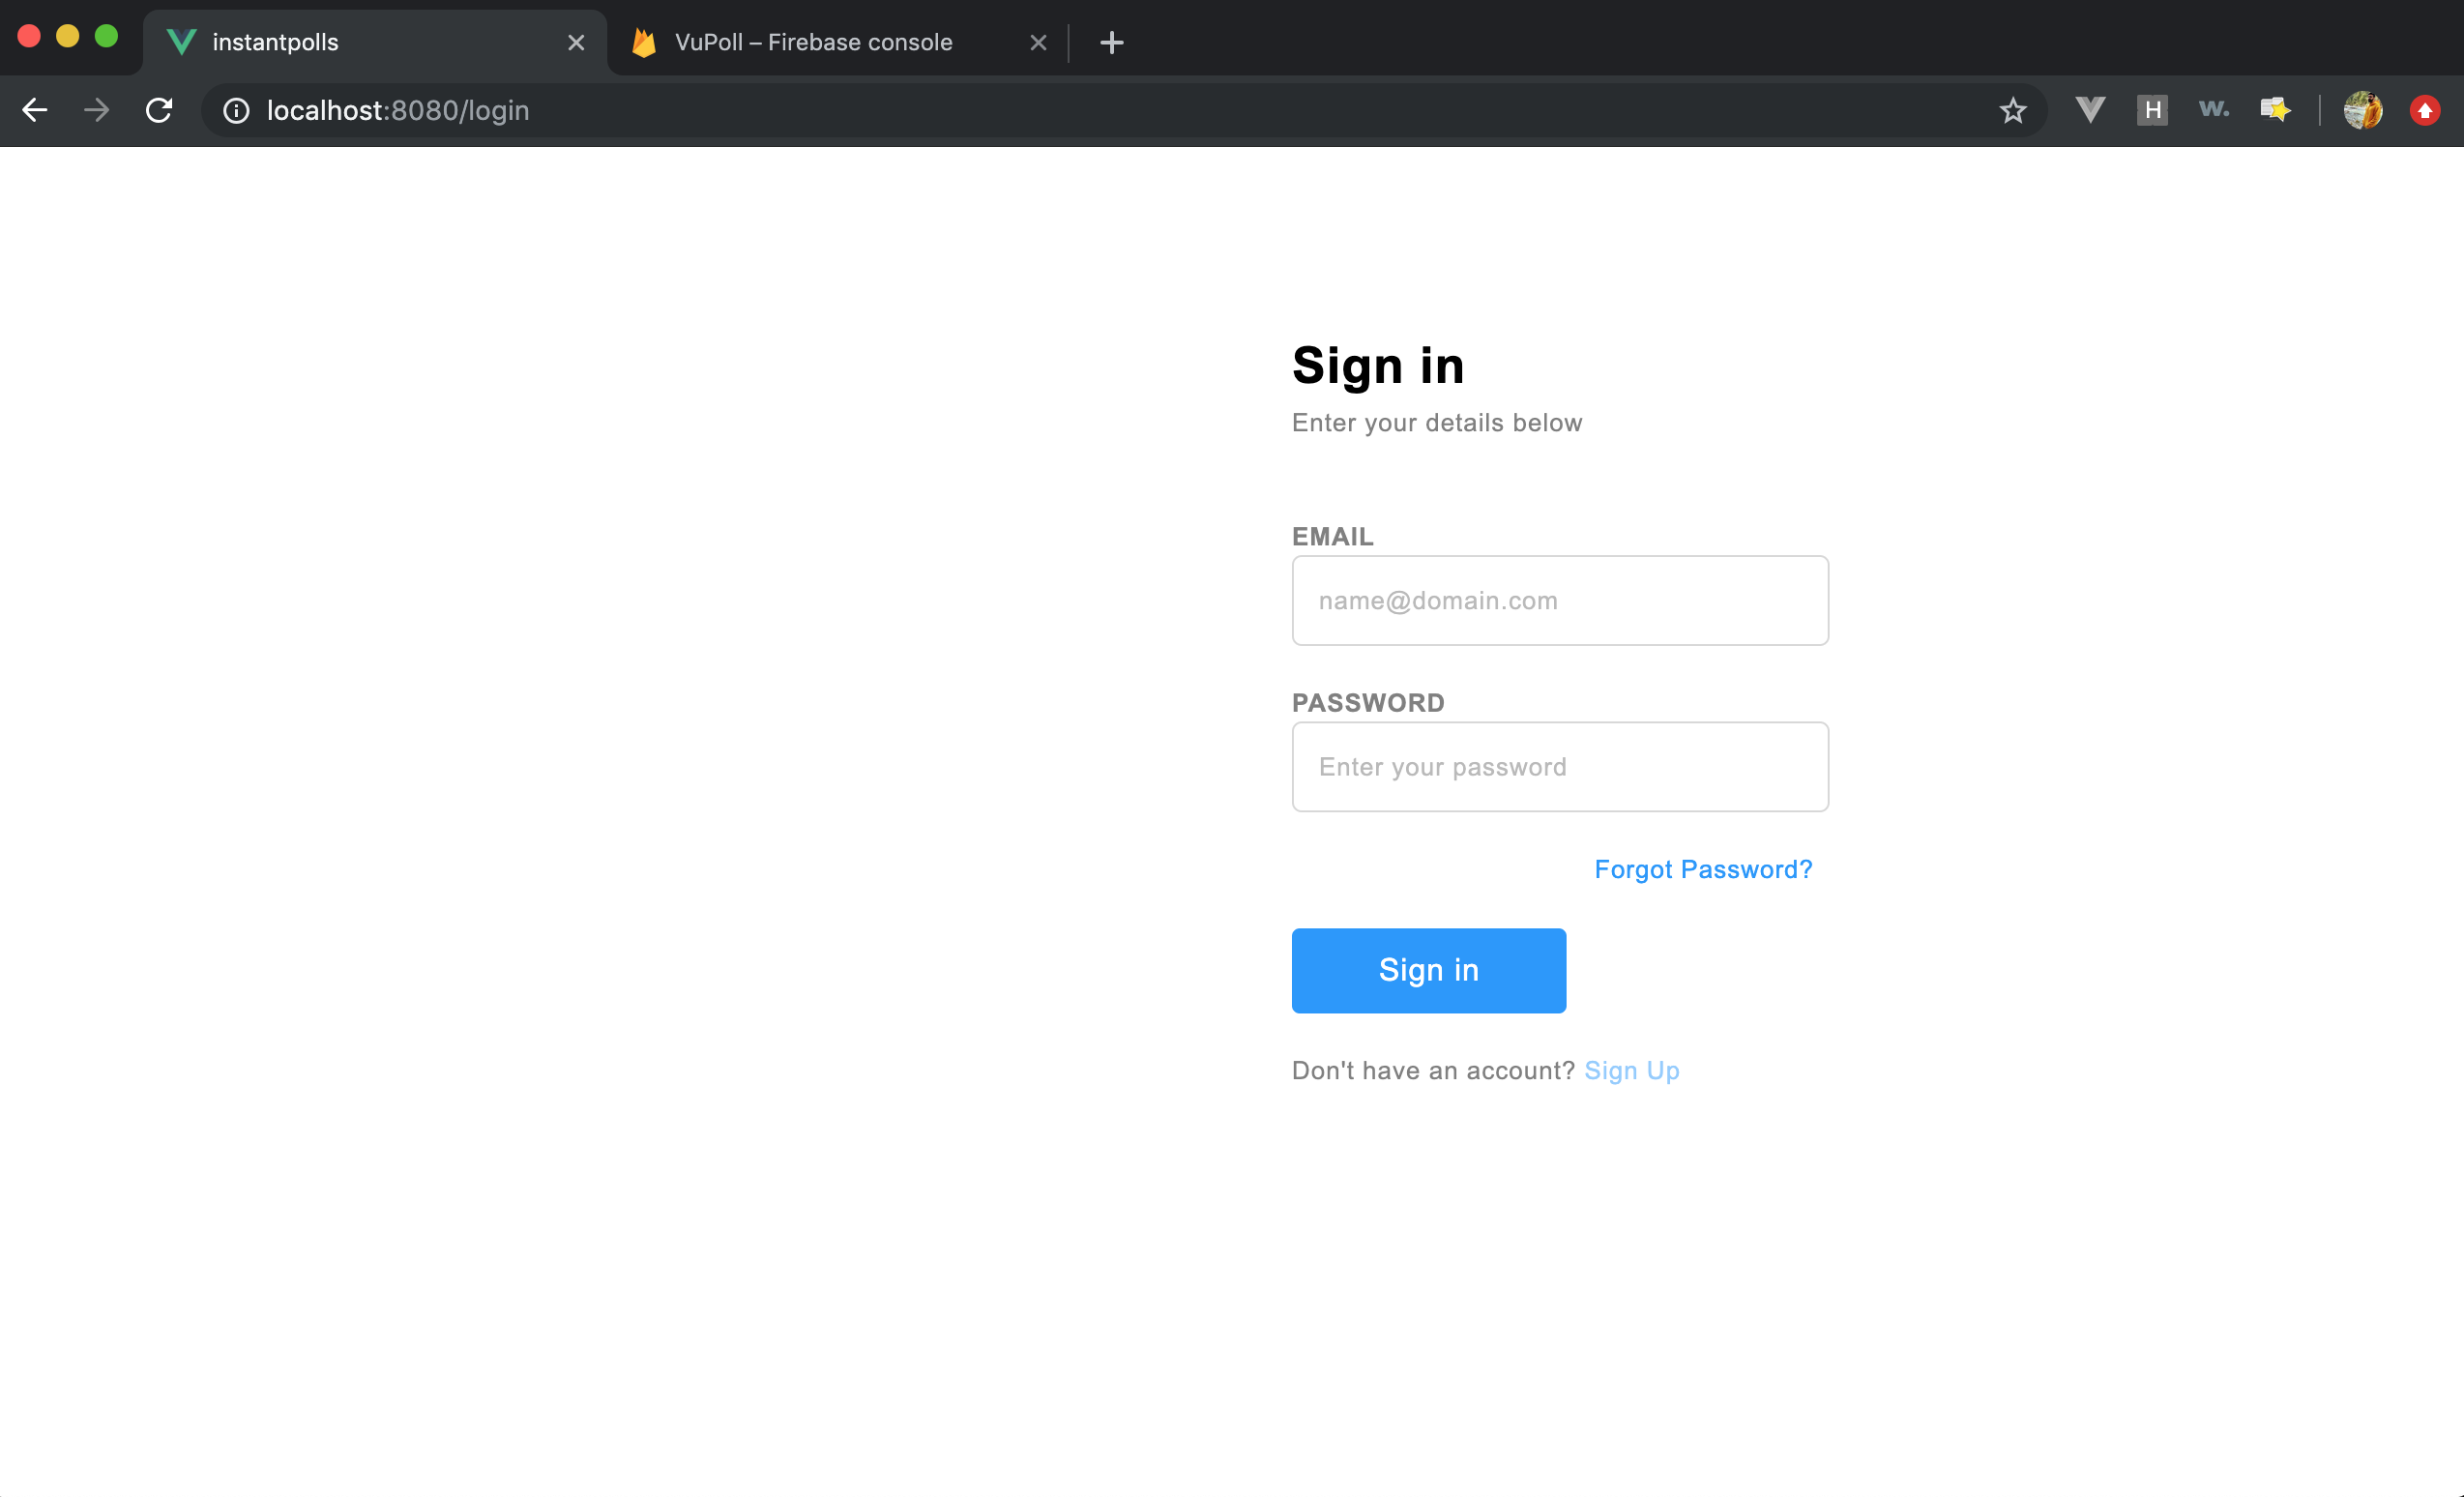View site information icon in address bar
Screen dimensions: 2464x1497
click(x=236, y=110)
